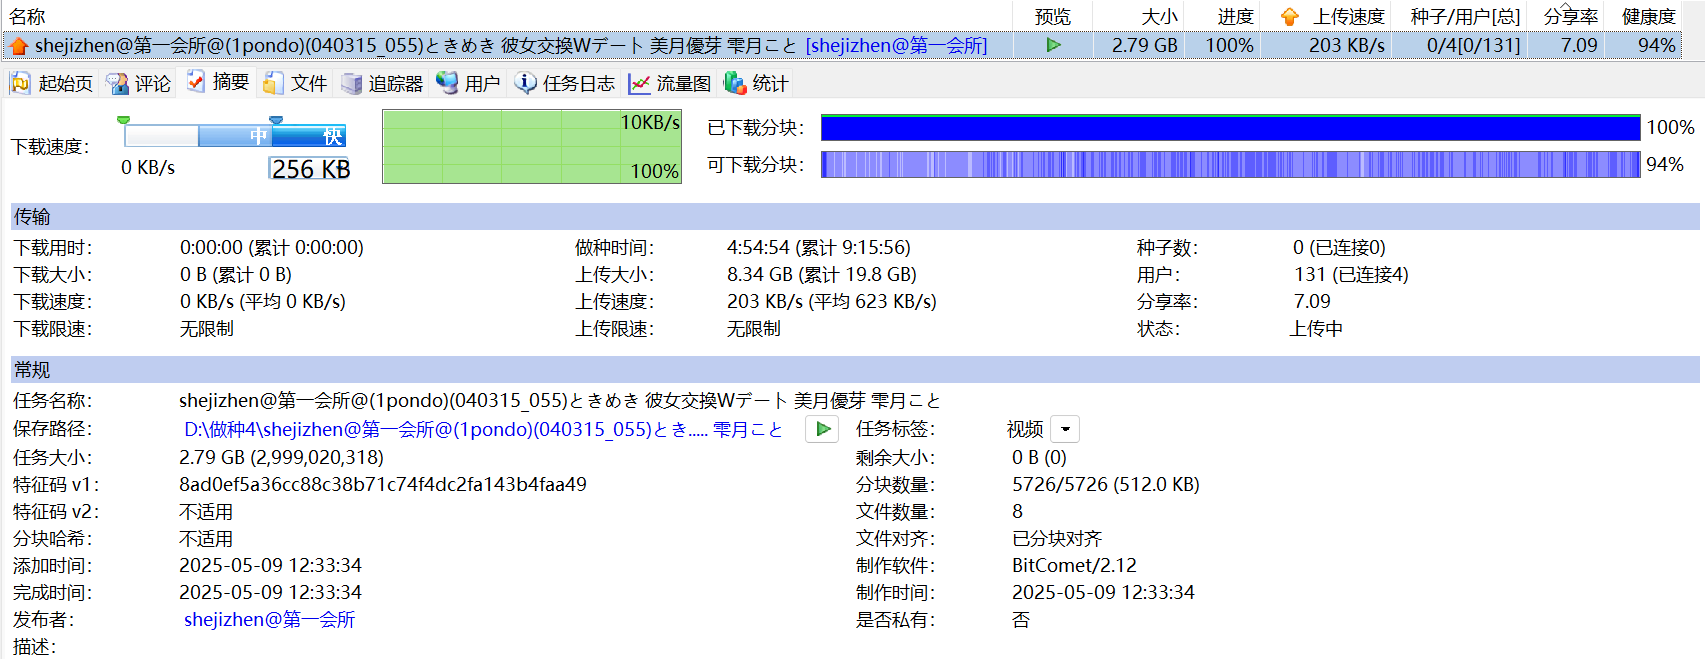This screenshot has height=659, width=1705.
Task: Click the 5726/5726 (512.0 KB) value
Action: point(1105,484)
